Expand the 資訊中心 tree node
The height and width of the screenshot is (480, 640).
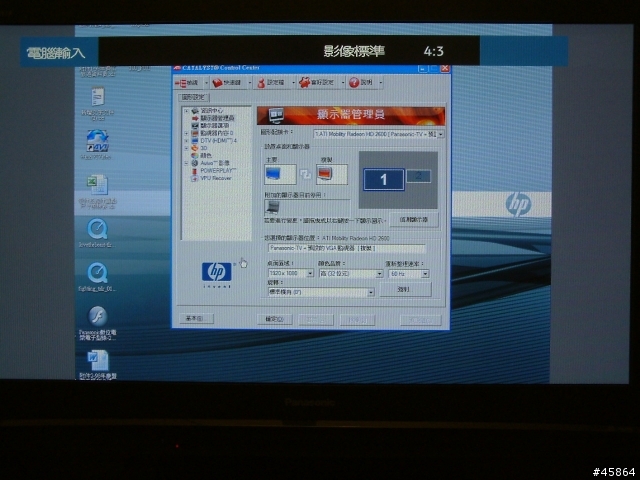tap(186, 111)
